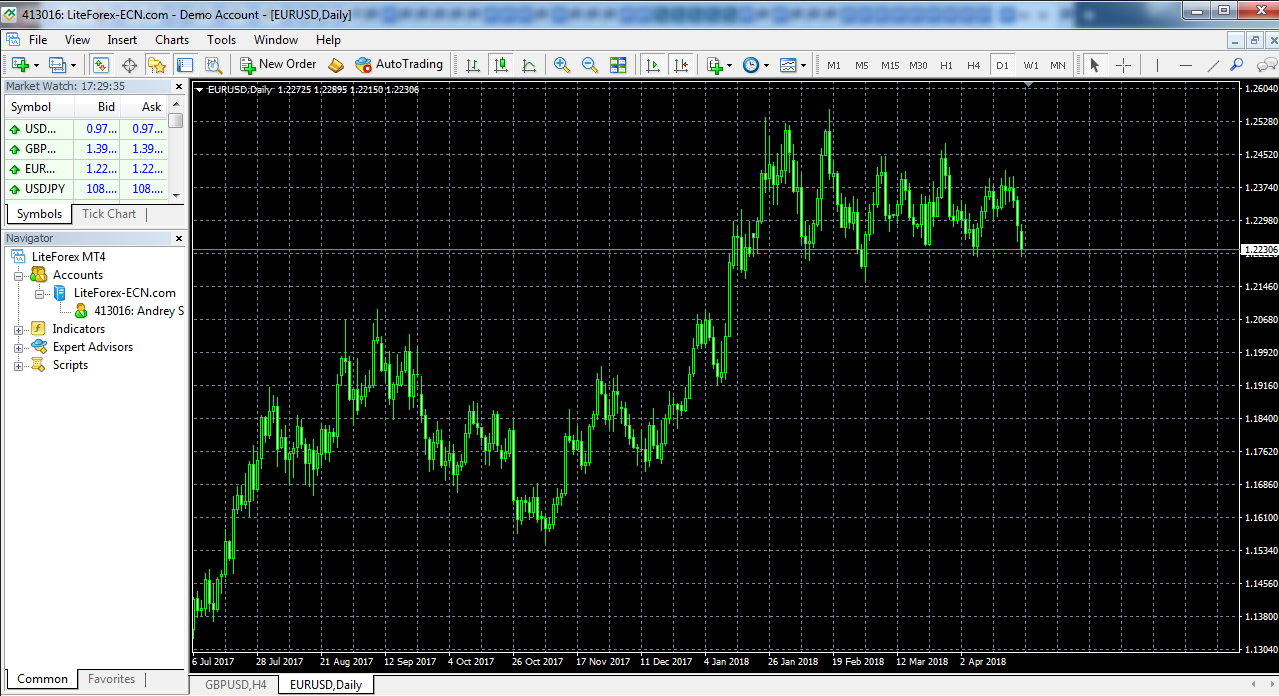
Task: Collapse the Accounts tree node
Action: pyautogui.click(x=18, y=275)
